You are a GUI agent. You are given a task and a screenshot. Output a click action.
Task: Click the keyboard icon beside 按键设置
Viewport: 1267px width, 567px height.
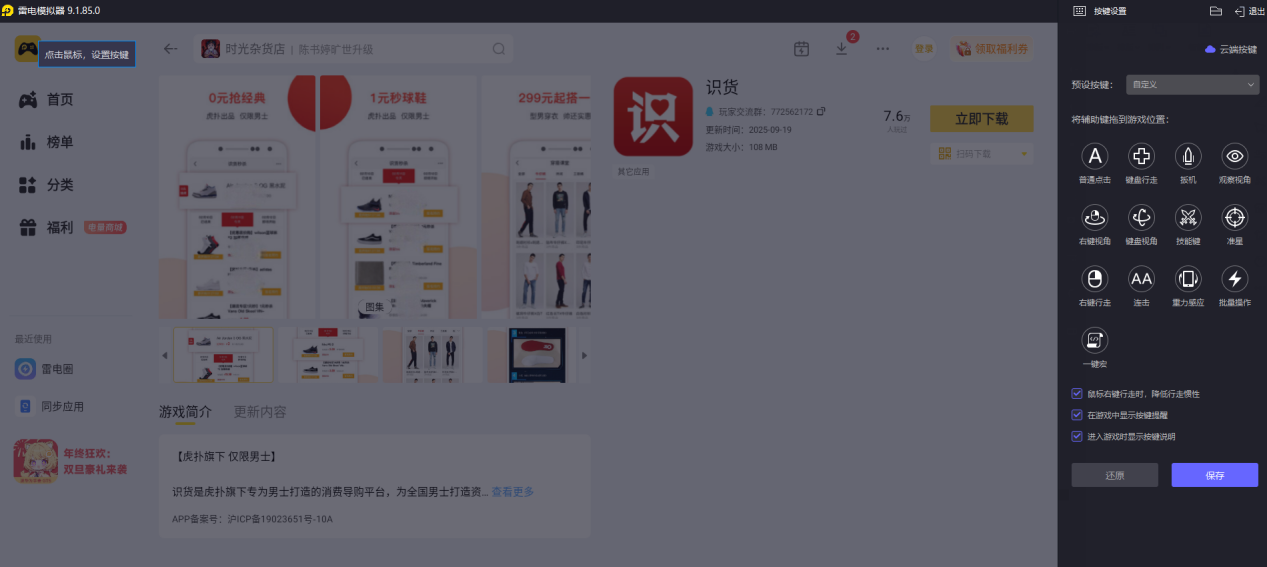point(1079,11)
